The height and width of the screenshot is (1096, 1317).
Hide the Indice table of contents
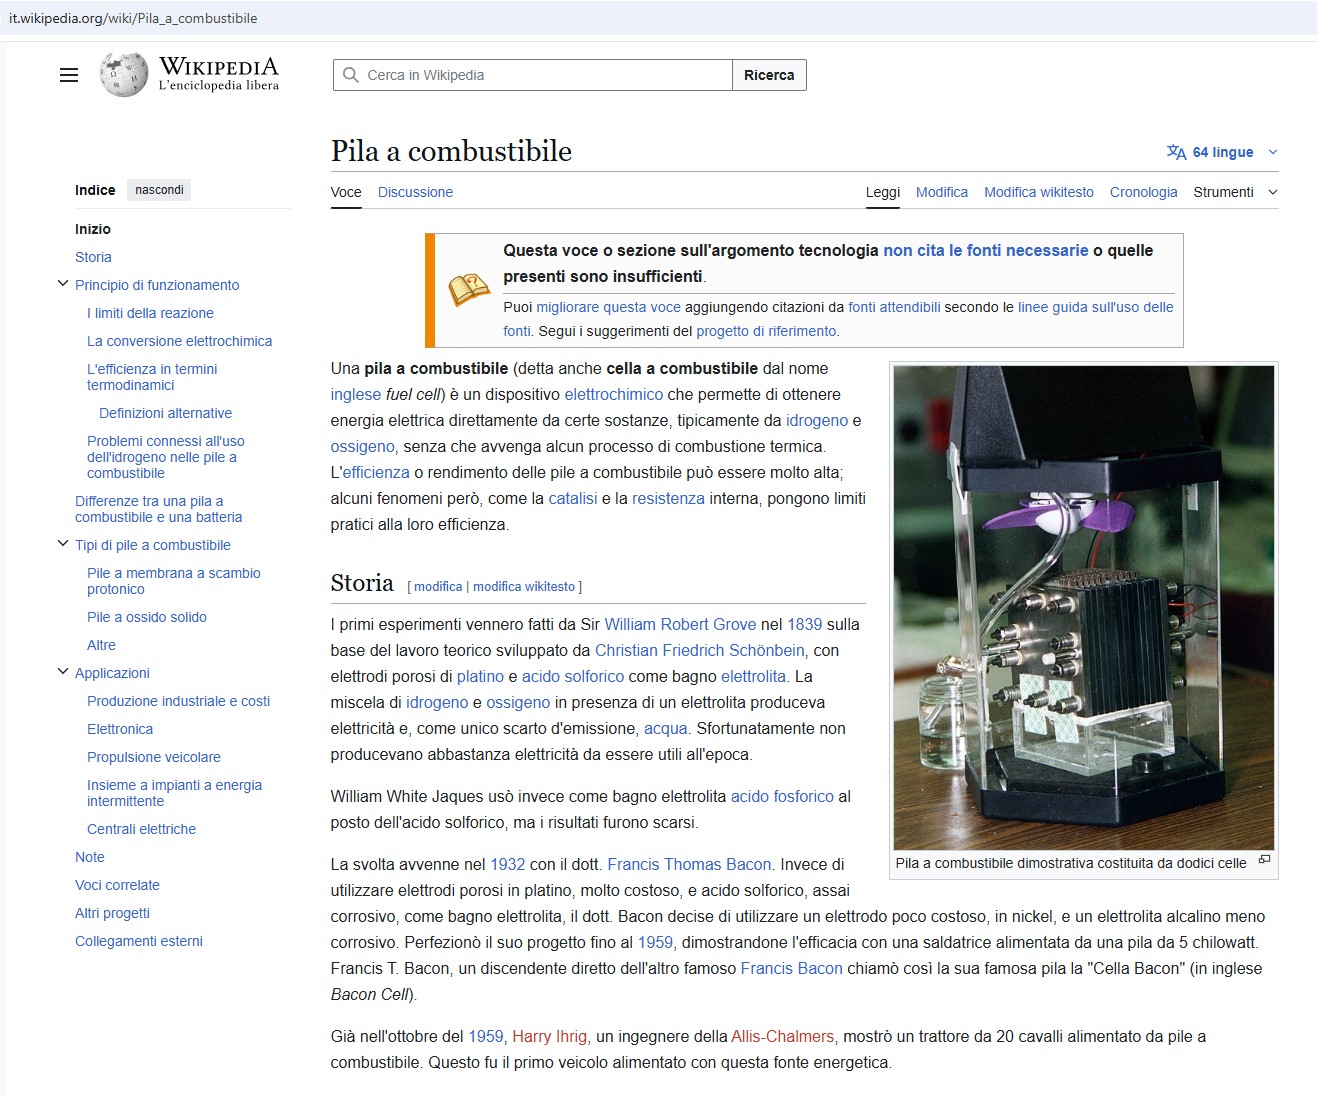coord(160,190)
